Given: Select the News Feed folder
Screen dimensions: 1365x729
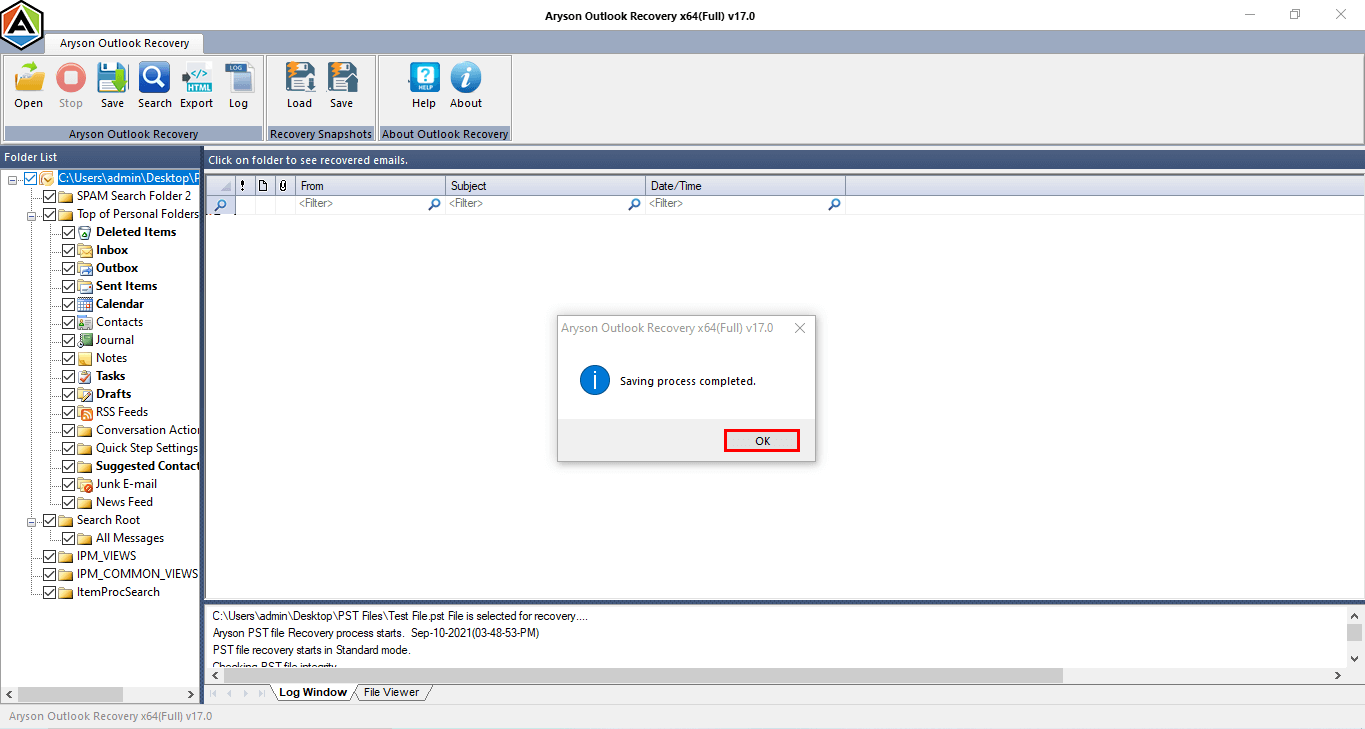Looking at the screenshot, I should point(124,502).
